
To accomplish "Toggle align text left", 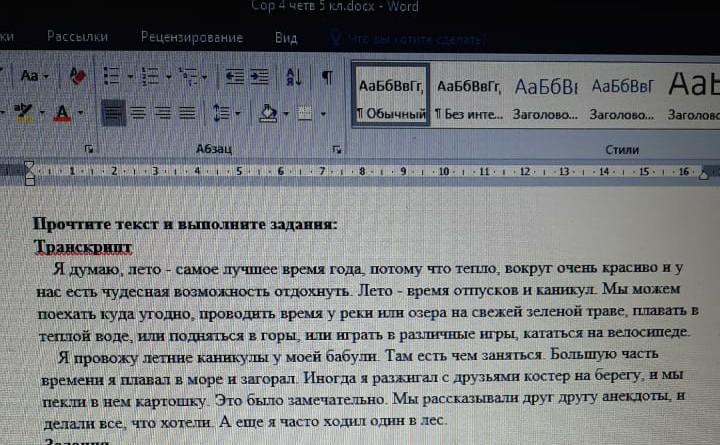I will point(113,113).
